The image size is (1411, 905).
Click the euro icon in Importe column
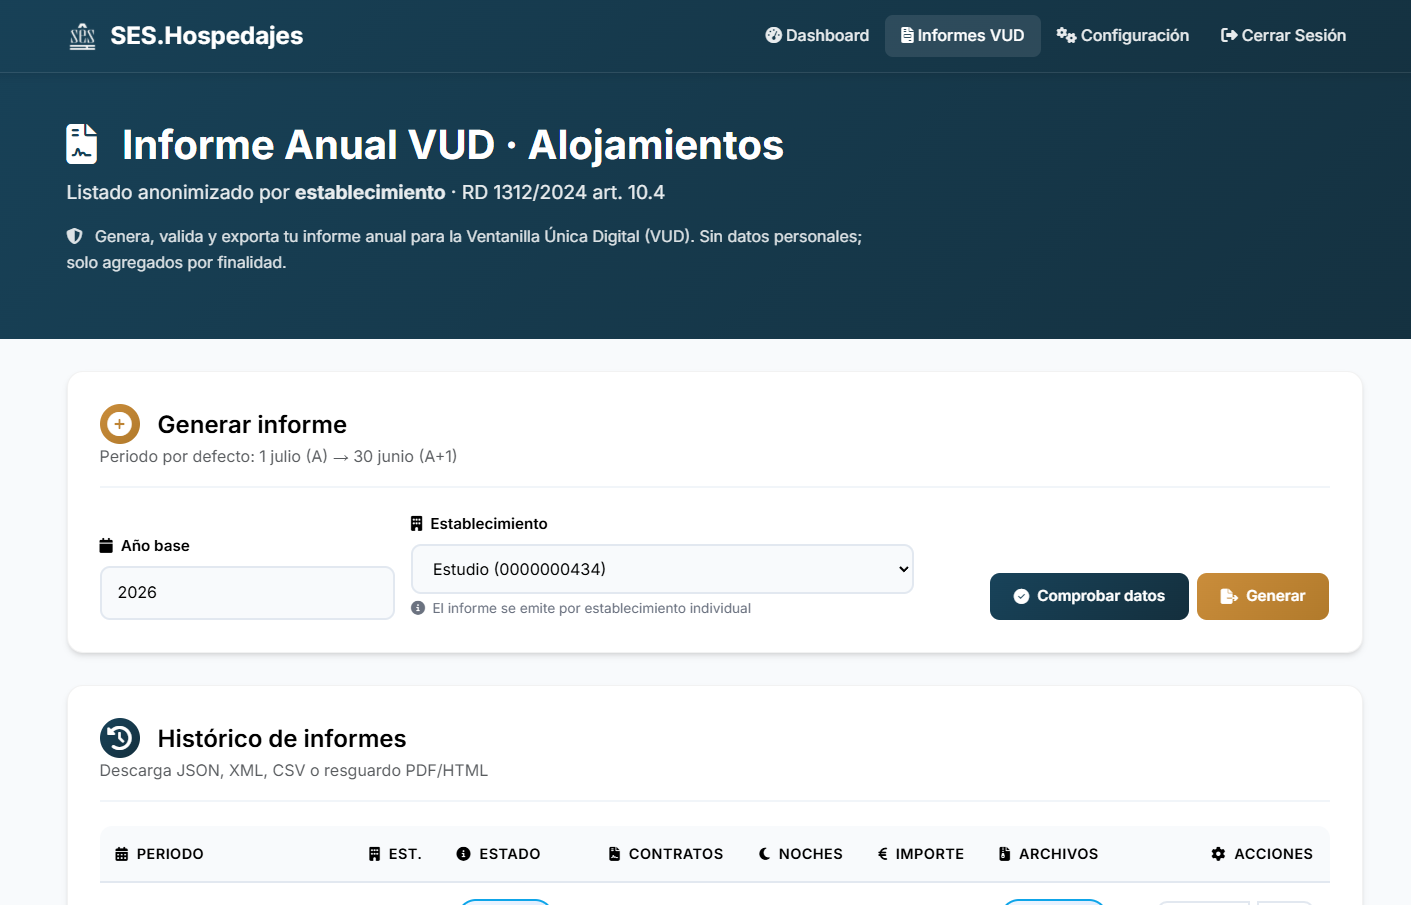[883, 854]
